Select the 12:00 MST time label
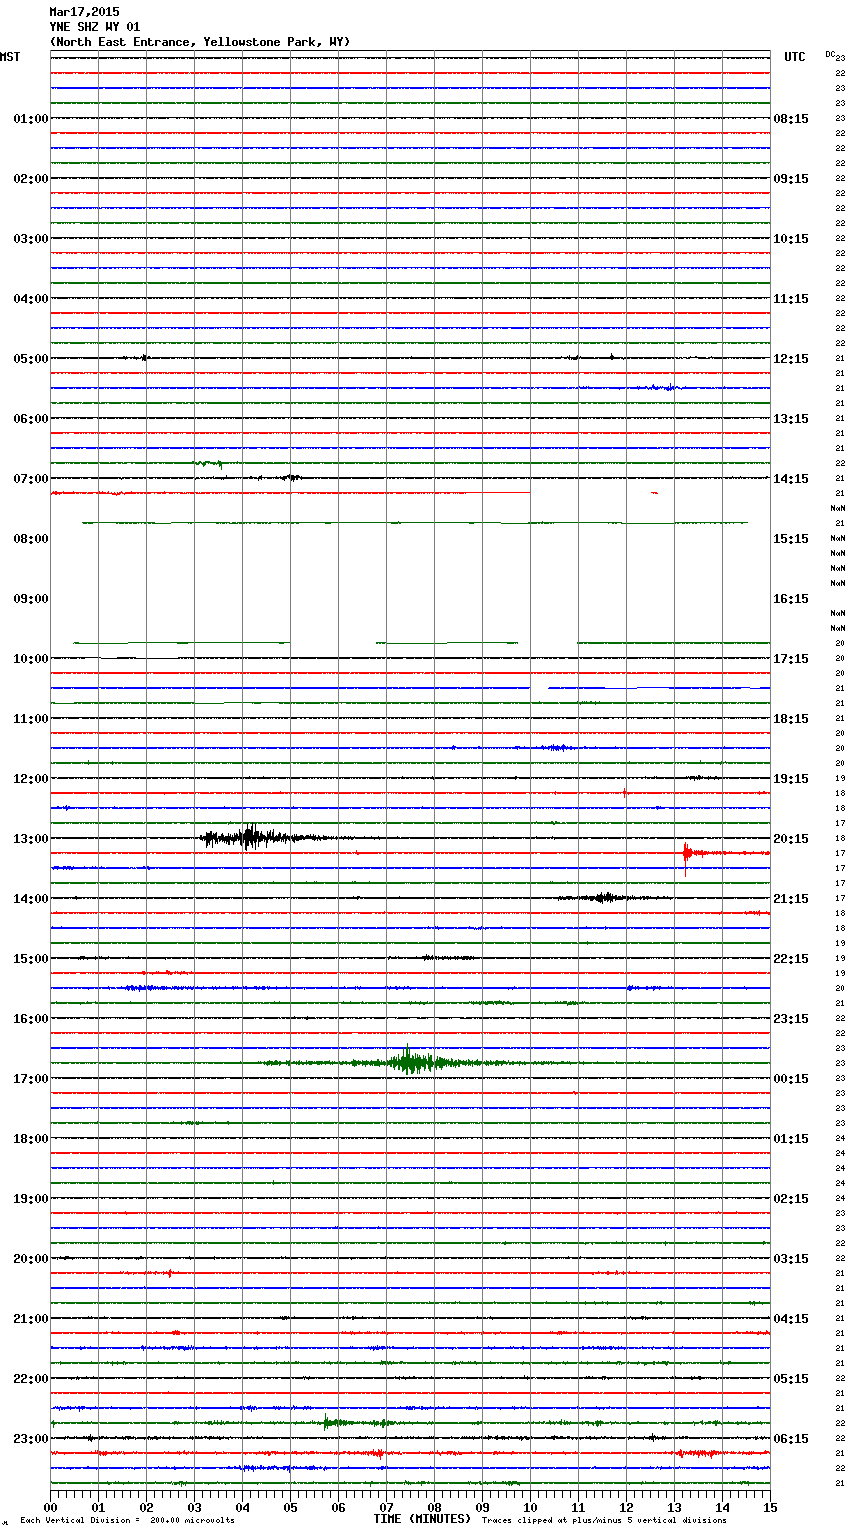This screenshot has height=1534, width=850. click(x=31, y=778)
